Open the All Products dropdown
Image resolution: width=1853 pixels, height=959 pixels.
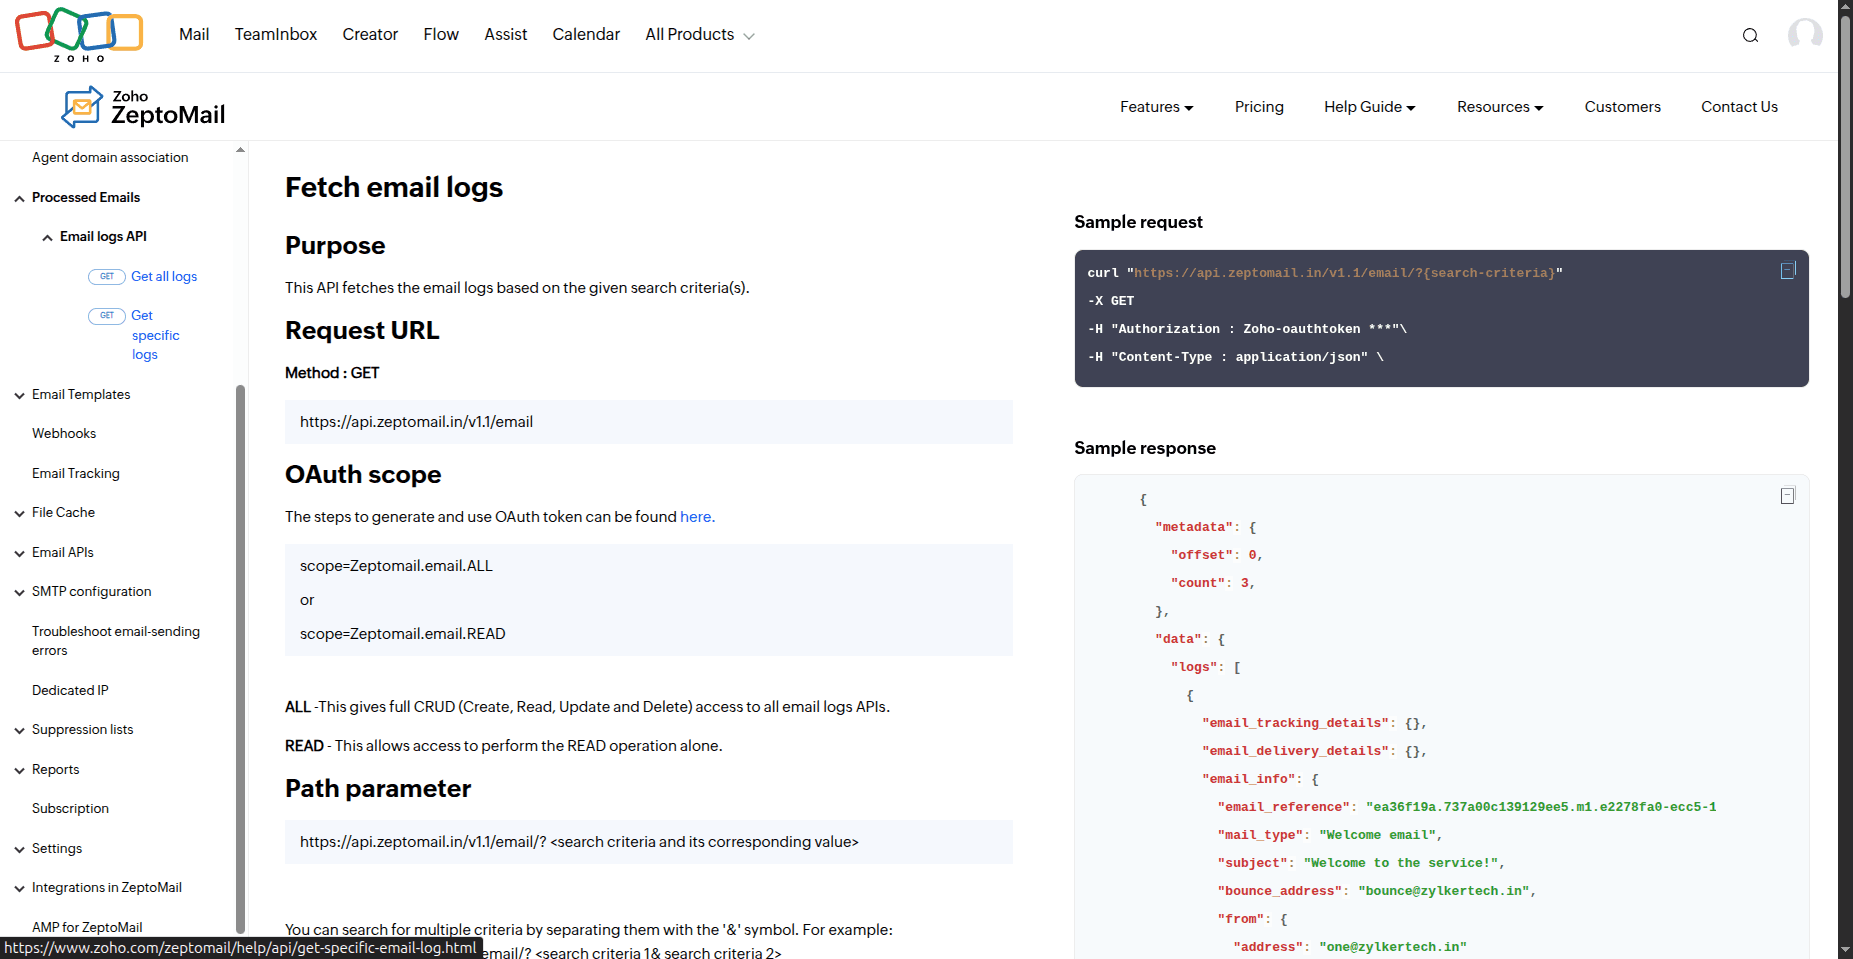click(x=699, y=35)
